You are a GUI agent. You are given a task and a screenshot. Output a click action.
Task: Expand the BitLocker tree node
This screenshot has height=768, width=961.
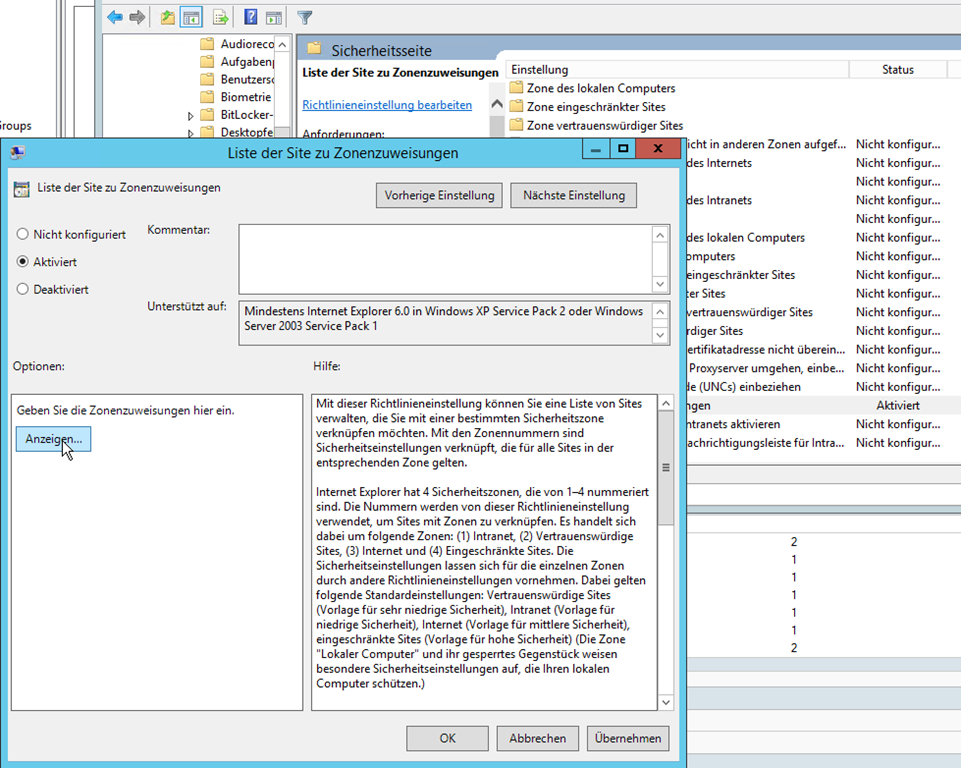pyautogui.click(x=191, y=116)
